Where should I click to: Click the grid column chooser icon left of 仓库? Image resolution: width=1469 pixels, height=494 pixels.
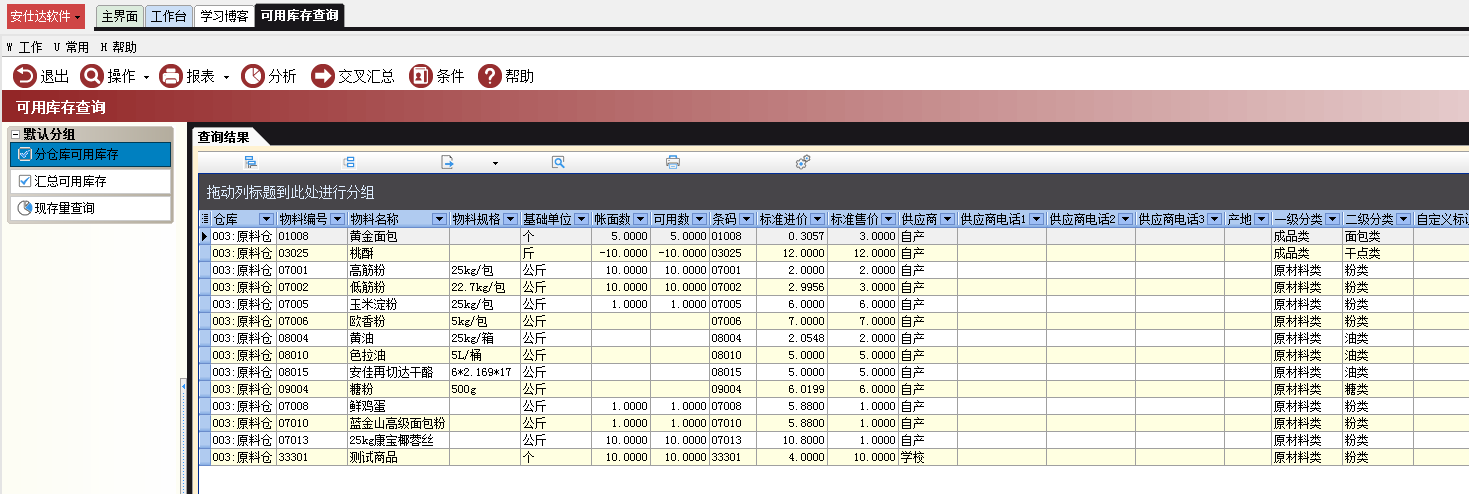205,219
